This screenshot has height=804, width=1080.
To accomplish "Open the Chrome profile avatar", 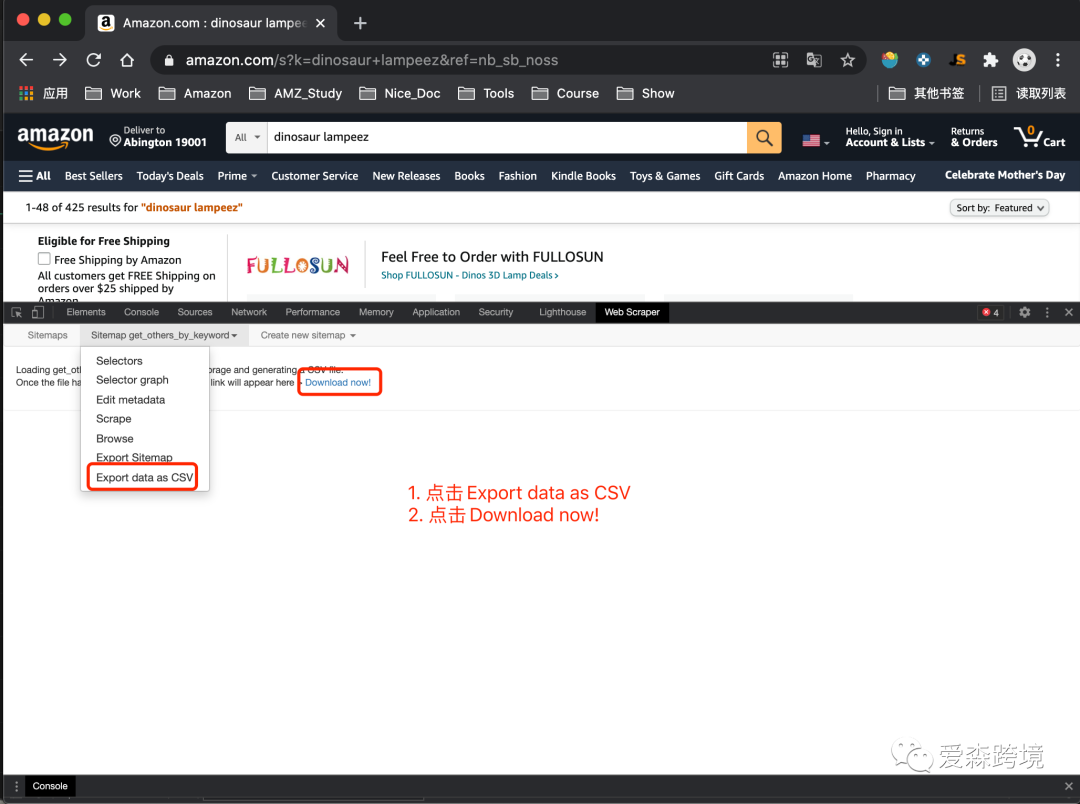I will point(1024,60).
